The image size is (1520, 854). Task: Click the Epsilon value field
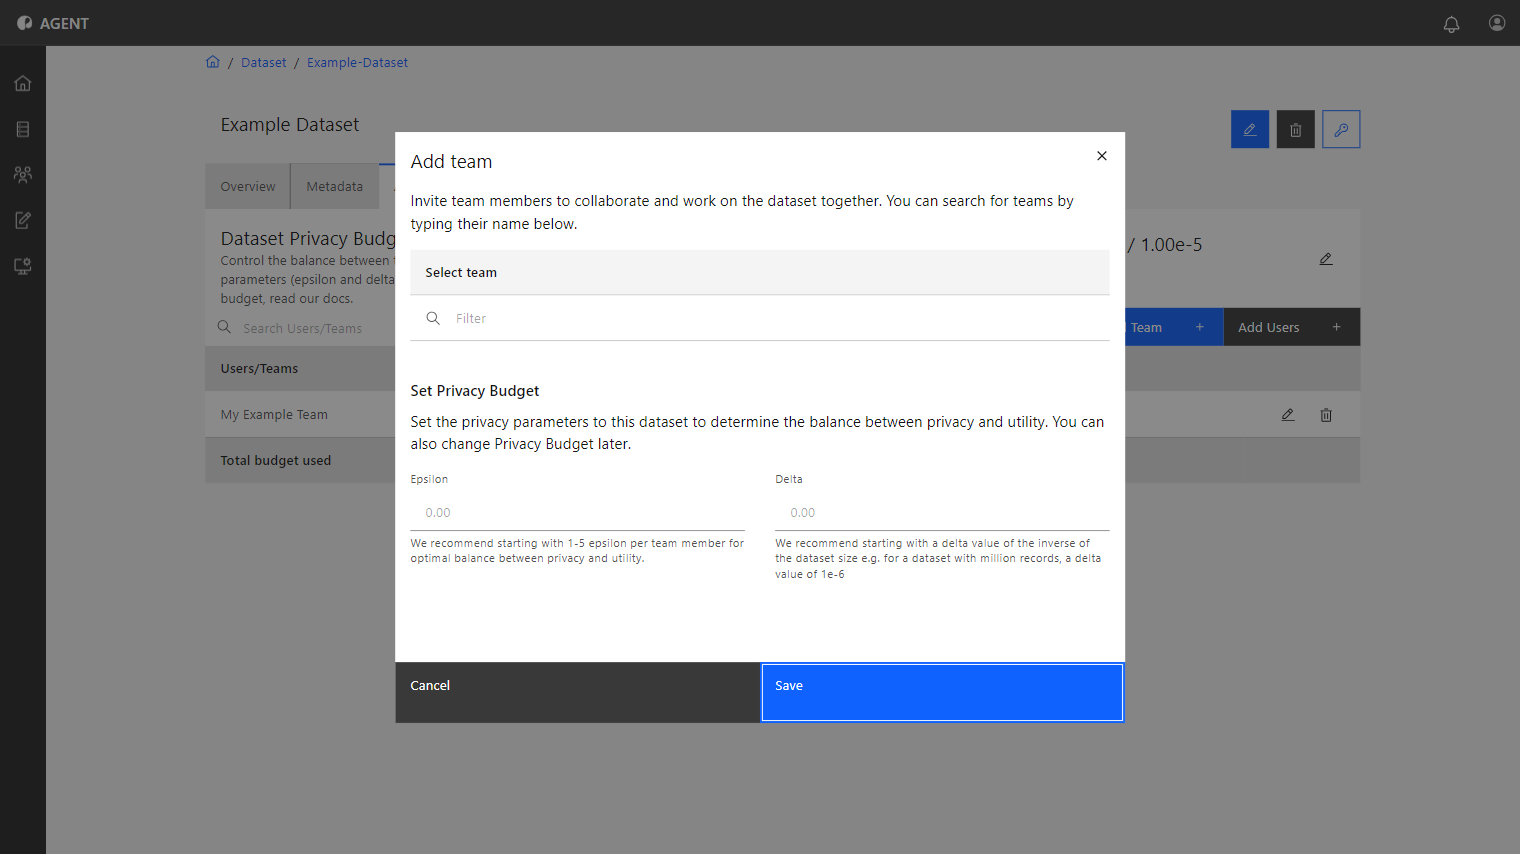pyautogui.click(x=577, y=512)
